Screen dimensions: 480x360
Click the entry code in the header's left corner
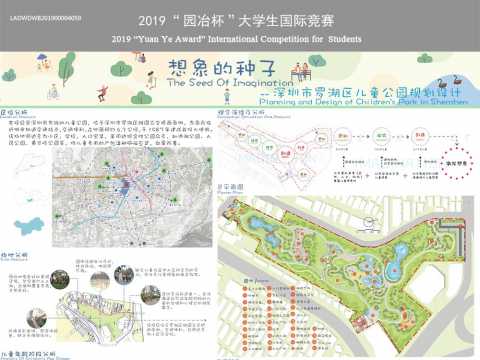click(x=45, y=18)
